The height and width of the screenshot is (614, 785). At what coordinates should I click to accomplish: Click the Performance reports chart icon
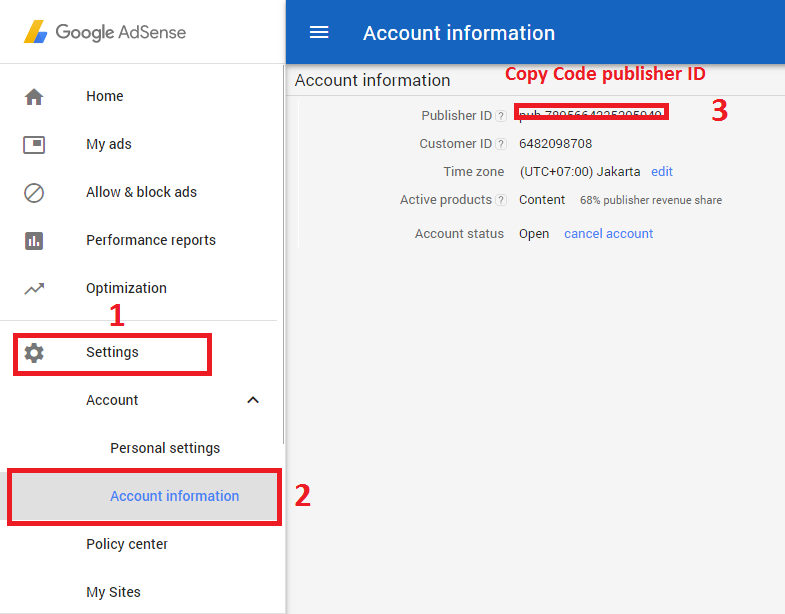34,240
